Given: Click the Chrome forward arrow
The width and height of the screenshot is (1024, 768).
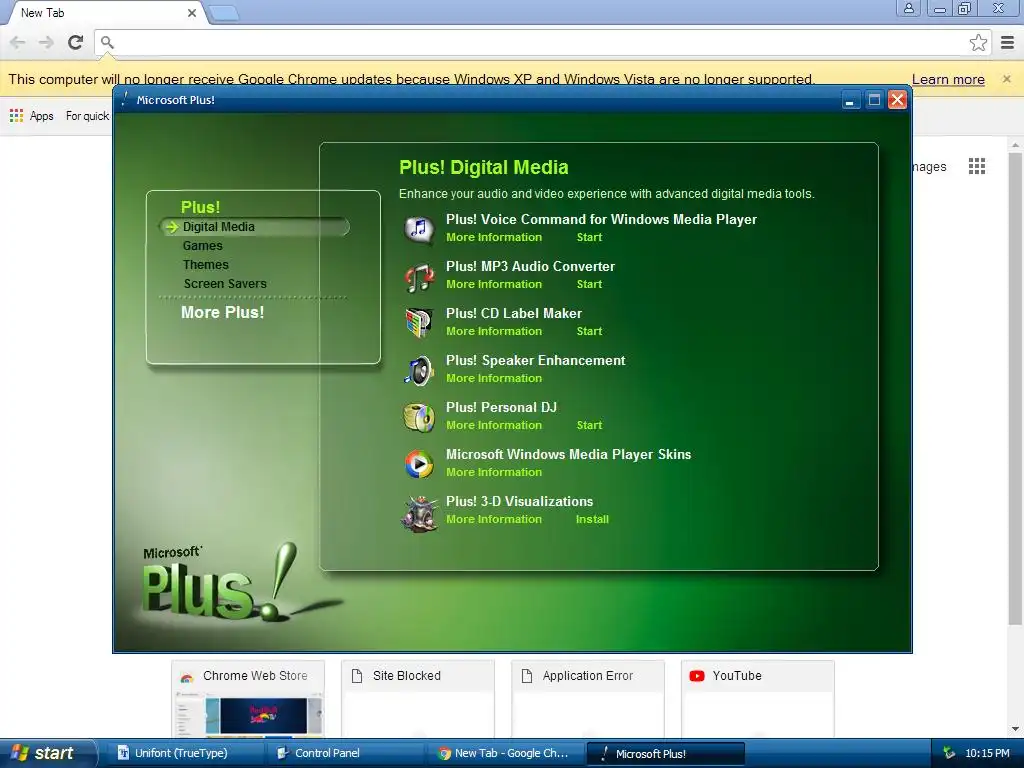Looking at the screenshot, I should [x=46, y=42].
